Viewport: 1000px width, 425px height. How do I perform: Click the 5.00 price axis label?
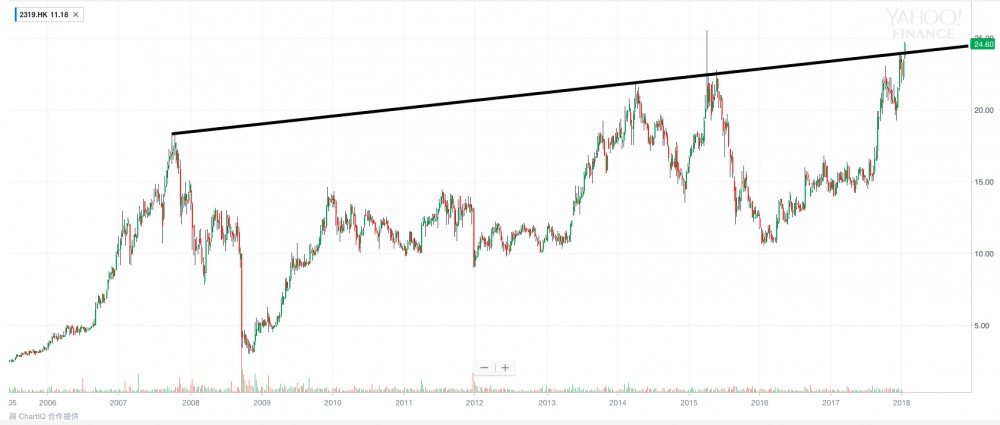pos(984,326)
